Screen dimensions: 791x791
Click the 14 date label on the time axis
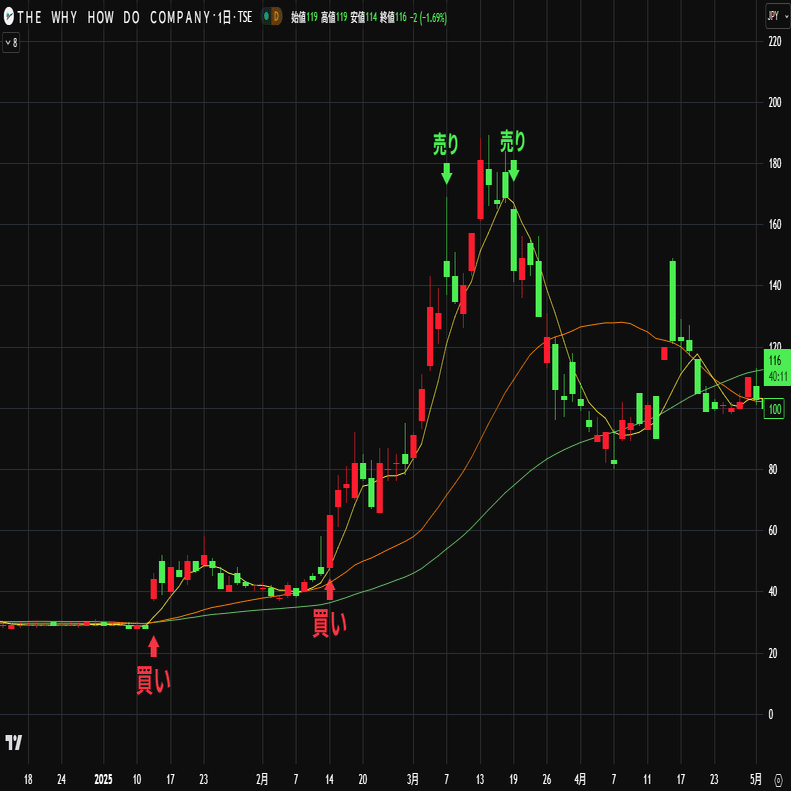329,780
